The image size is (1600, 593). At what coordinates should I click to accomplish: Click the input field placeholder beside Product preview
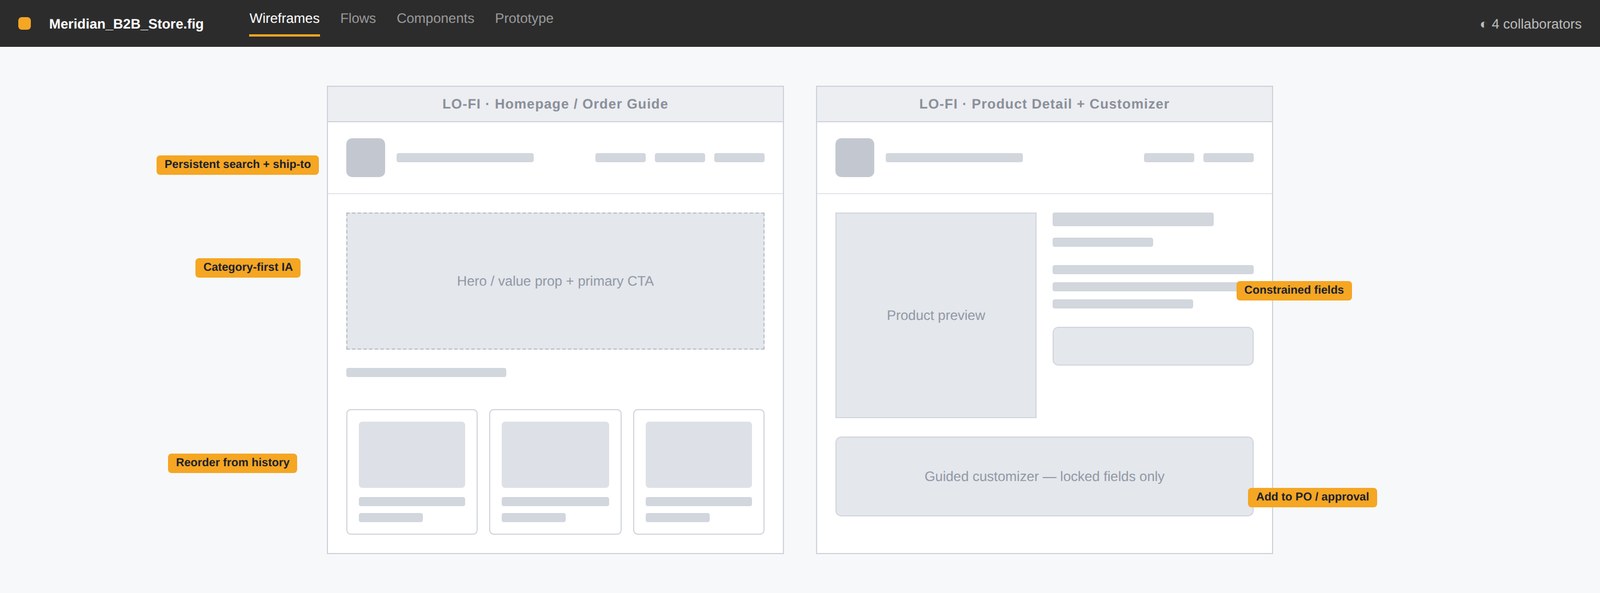click(x=1153, y=346)
